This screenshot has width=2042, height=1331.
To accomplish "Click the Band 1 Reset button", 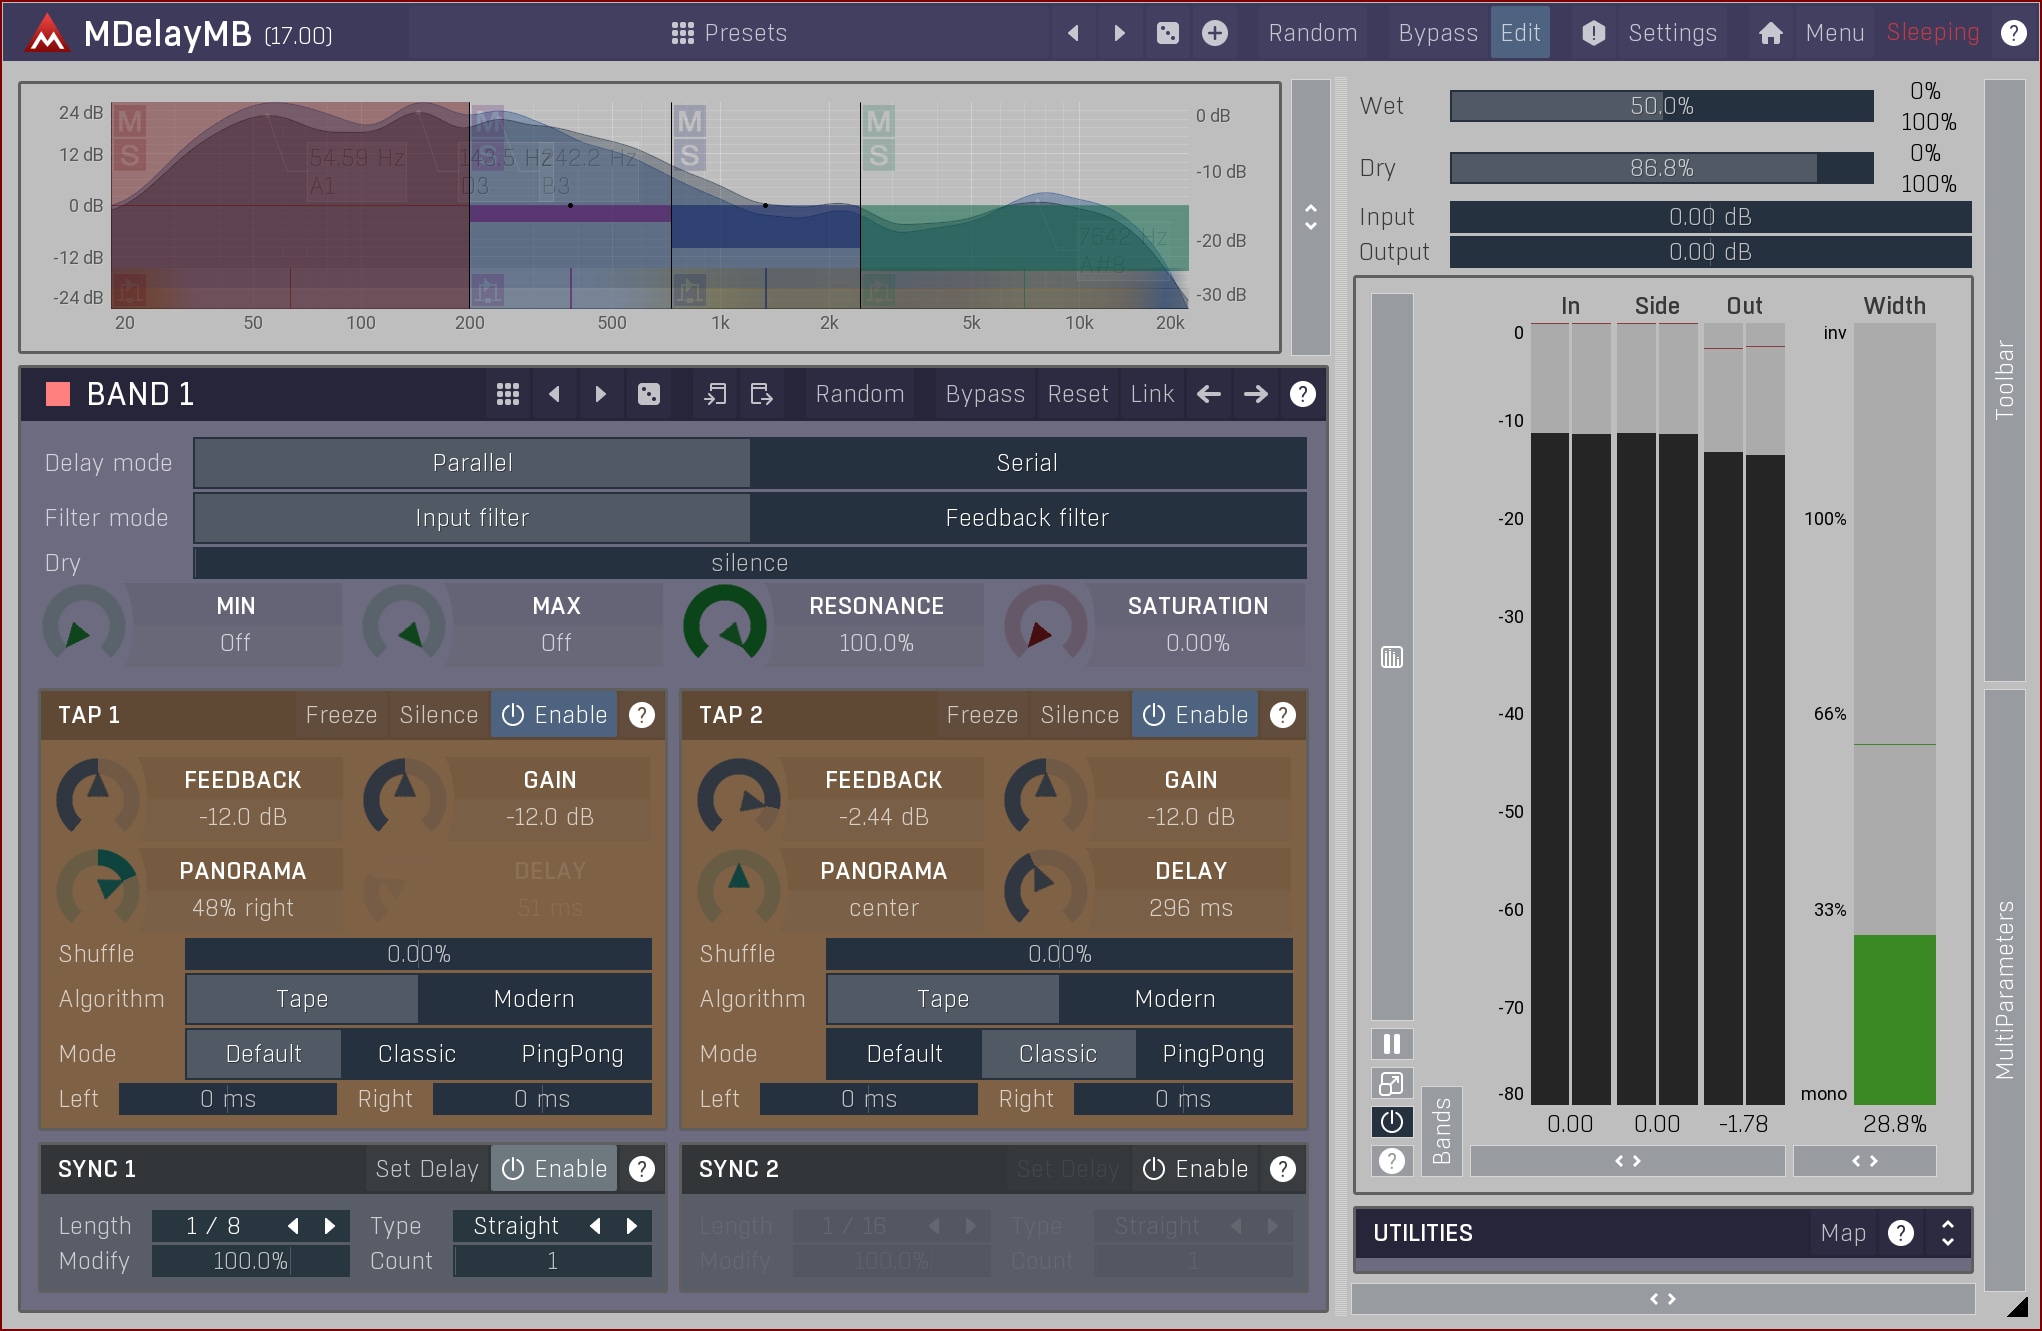I will point(1077,394).
